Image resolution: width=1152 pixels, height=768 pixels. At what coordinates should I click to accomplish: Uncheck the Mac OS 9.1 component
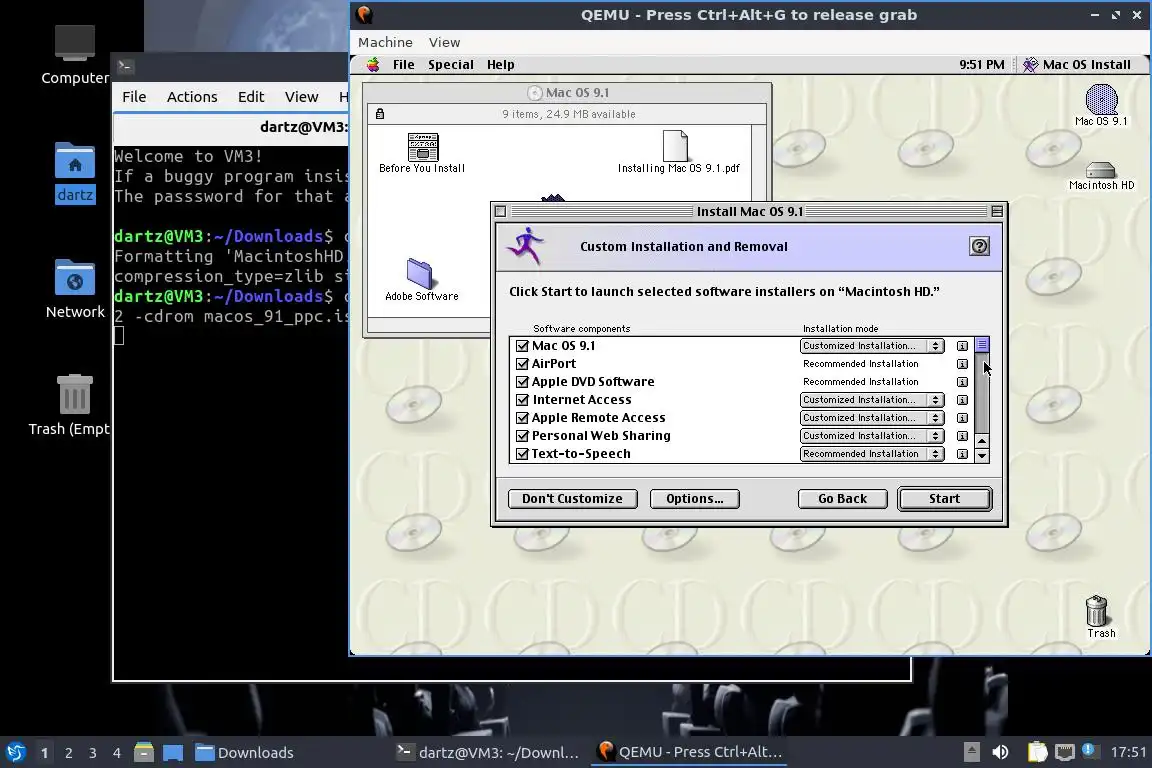click(x=522, y=345)
